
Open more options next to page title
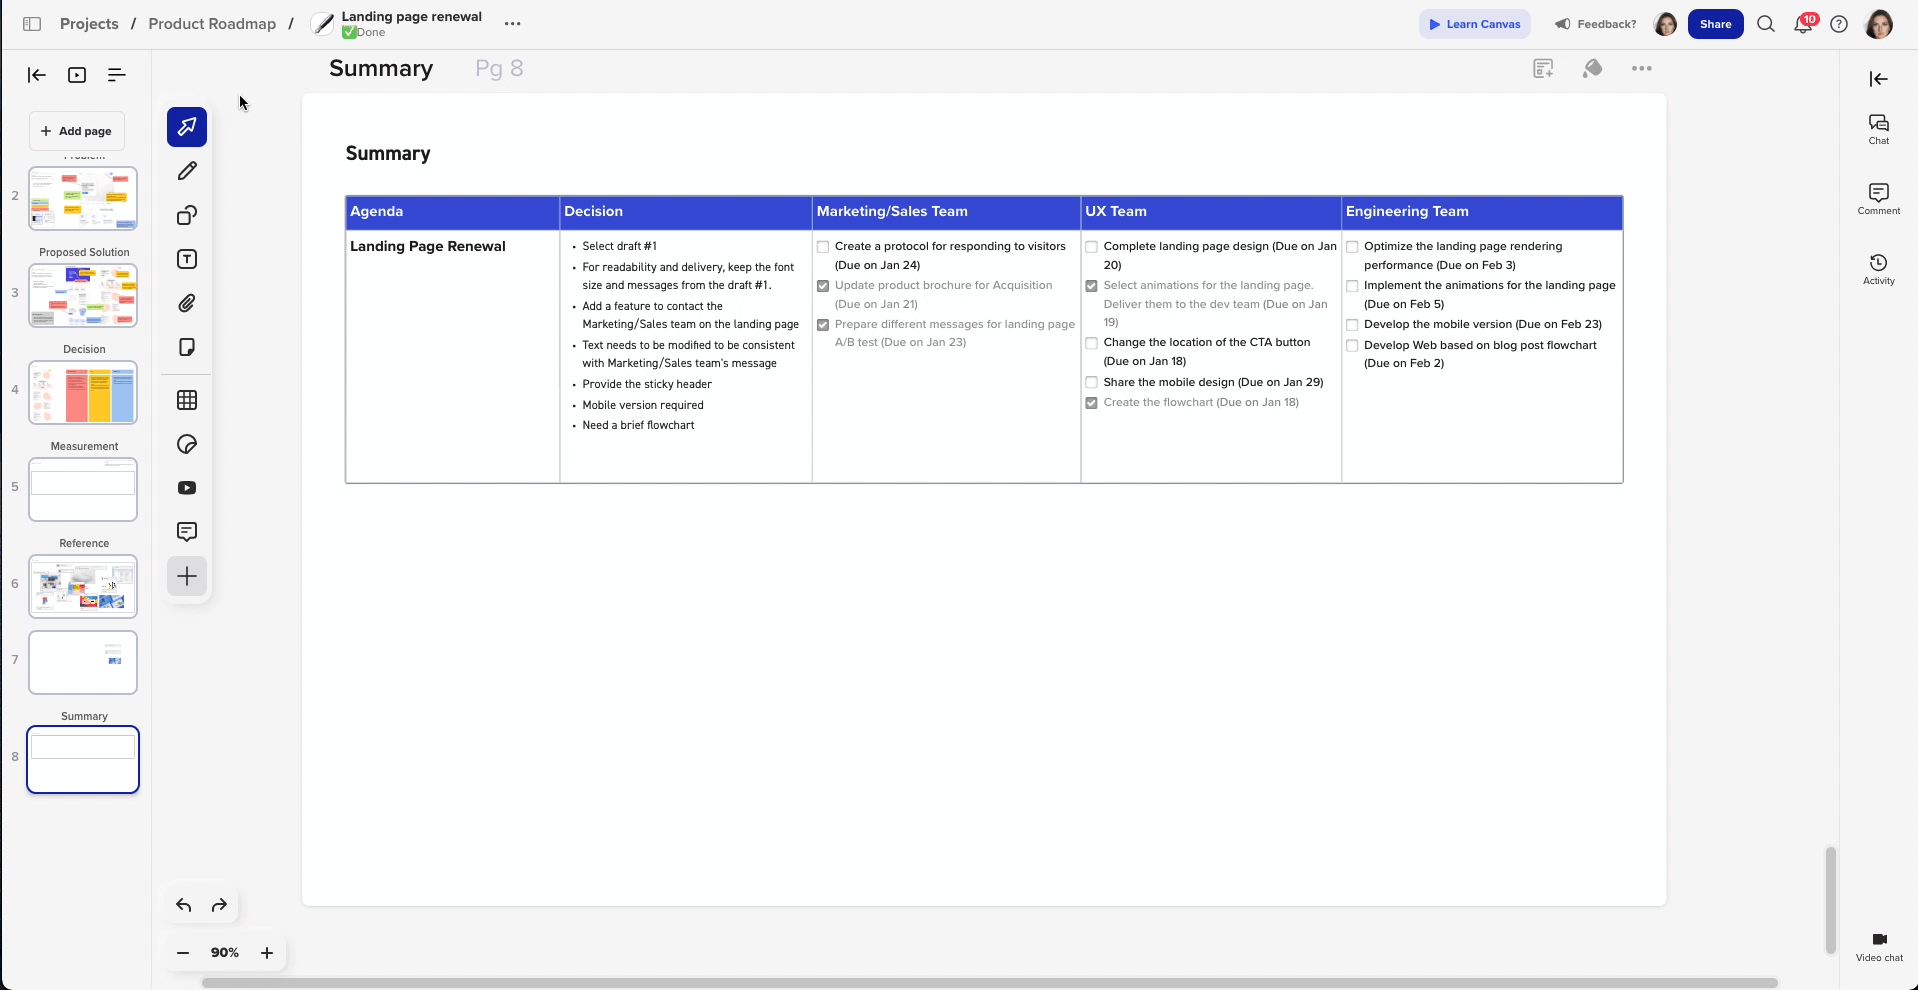coord(512,24)
